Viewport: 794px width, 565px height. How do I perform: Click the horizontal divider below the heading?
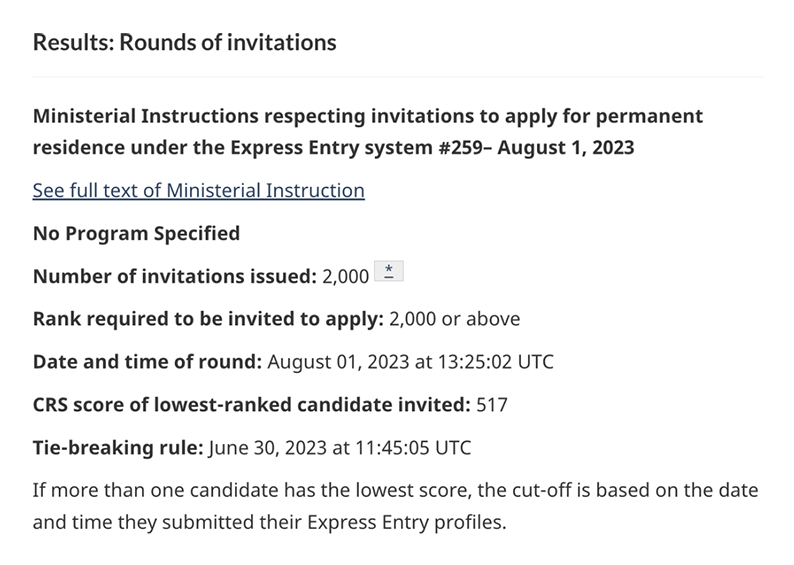397,77
